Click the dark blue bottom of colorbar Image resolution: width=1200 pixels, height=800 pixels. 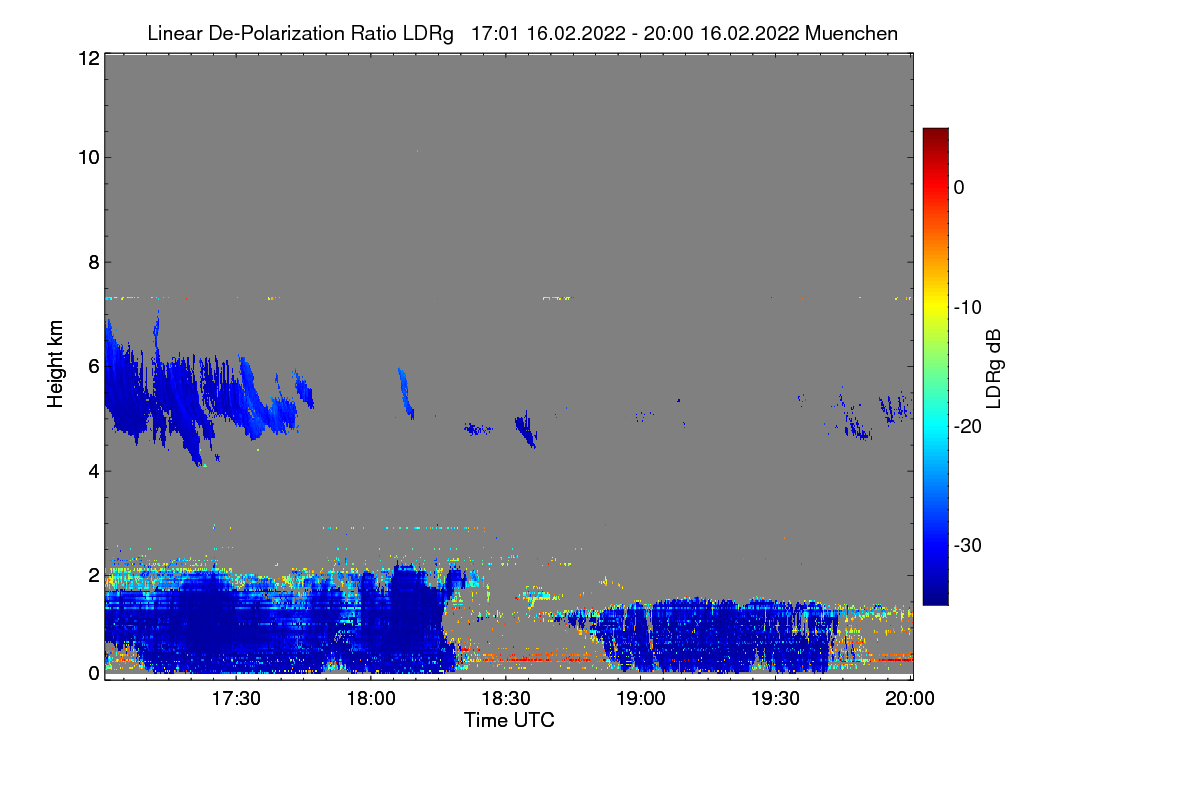coord(935,595)
